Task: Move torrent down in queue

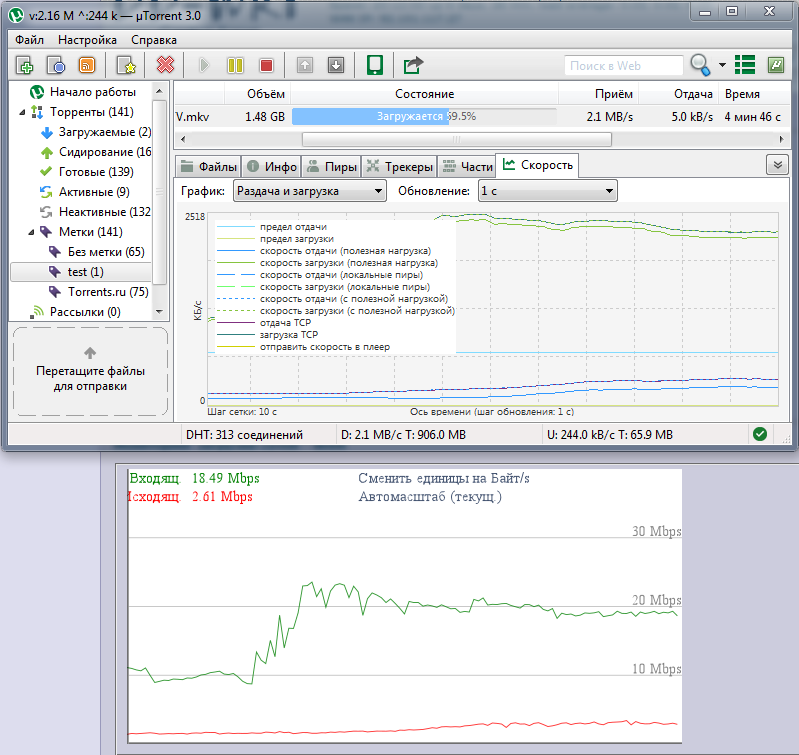Action: (336, 65)
